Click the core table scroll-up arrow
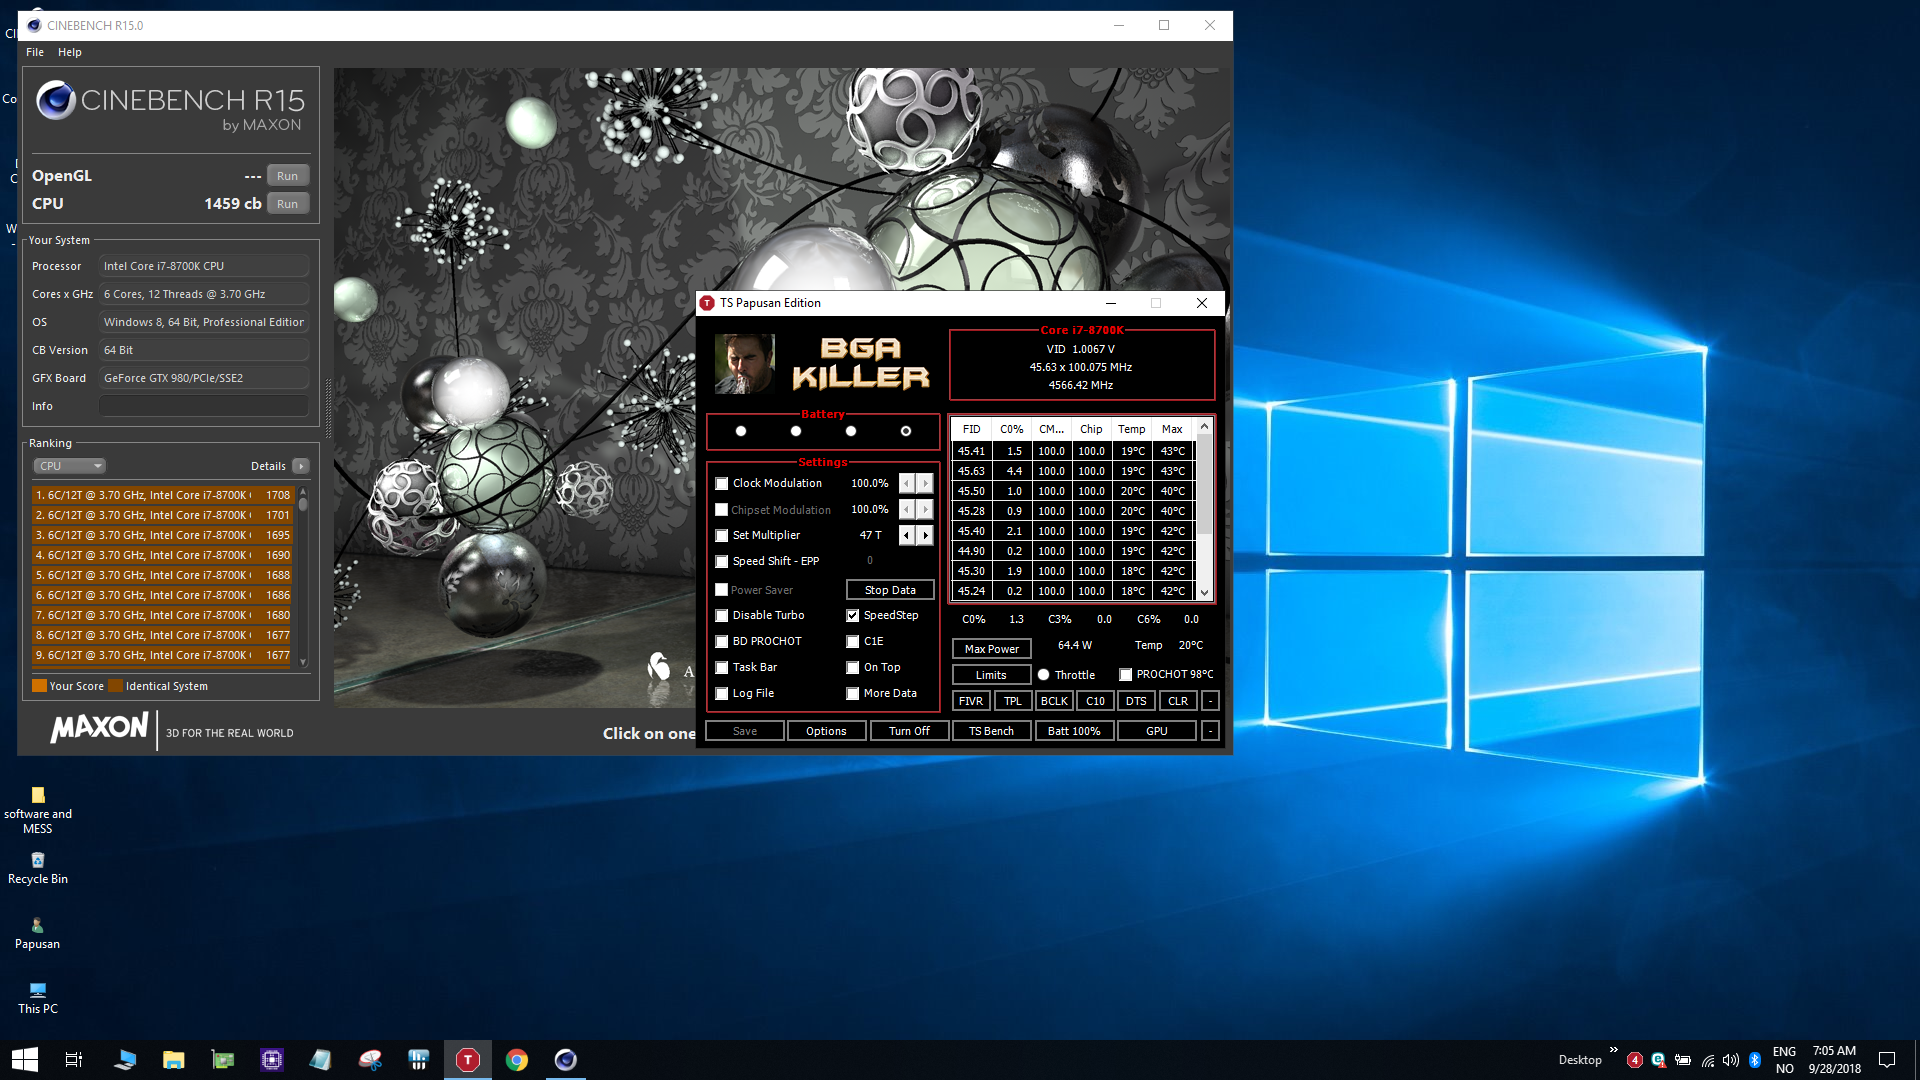1920x1080 pixels. point(1205,427)
